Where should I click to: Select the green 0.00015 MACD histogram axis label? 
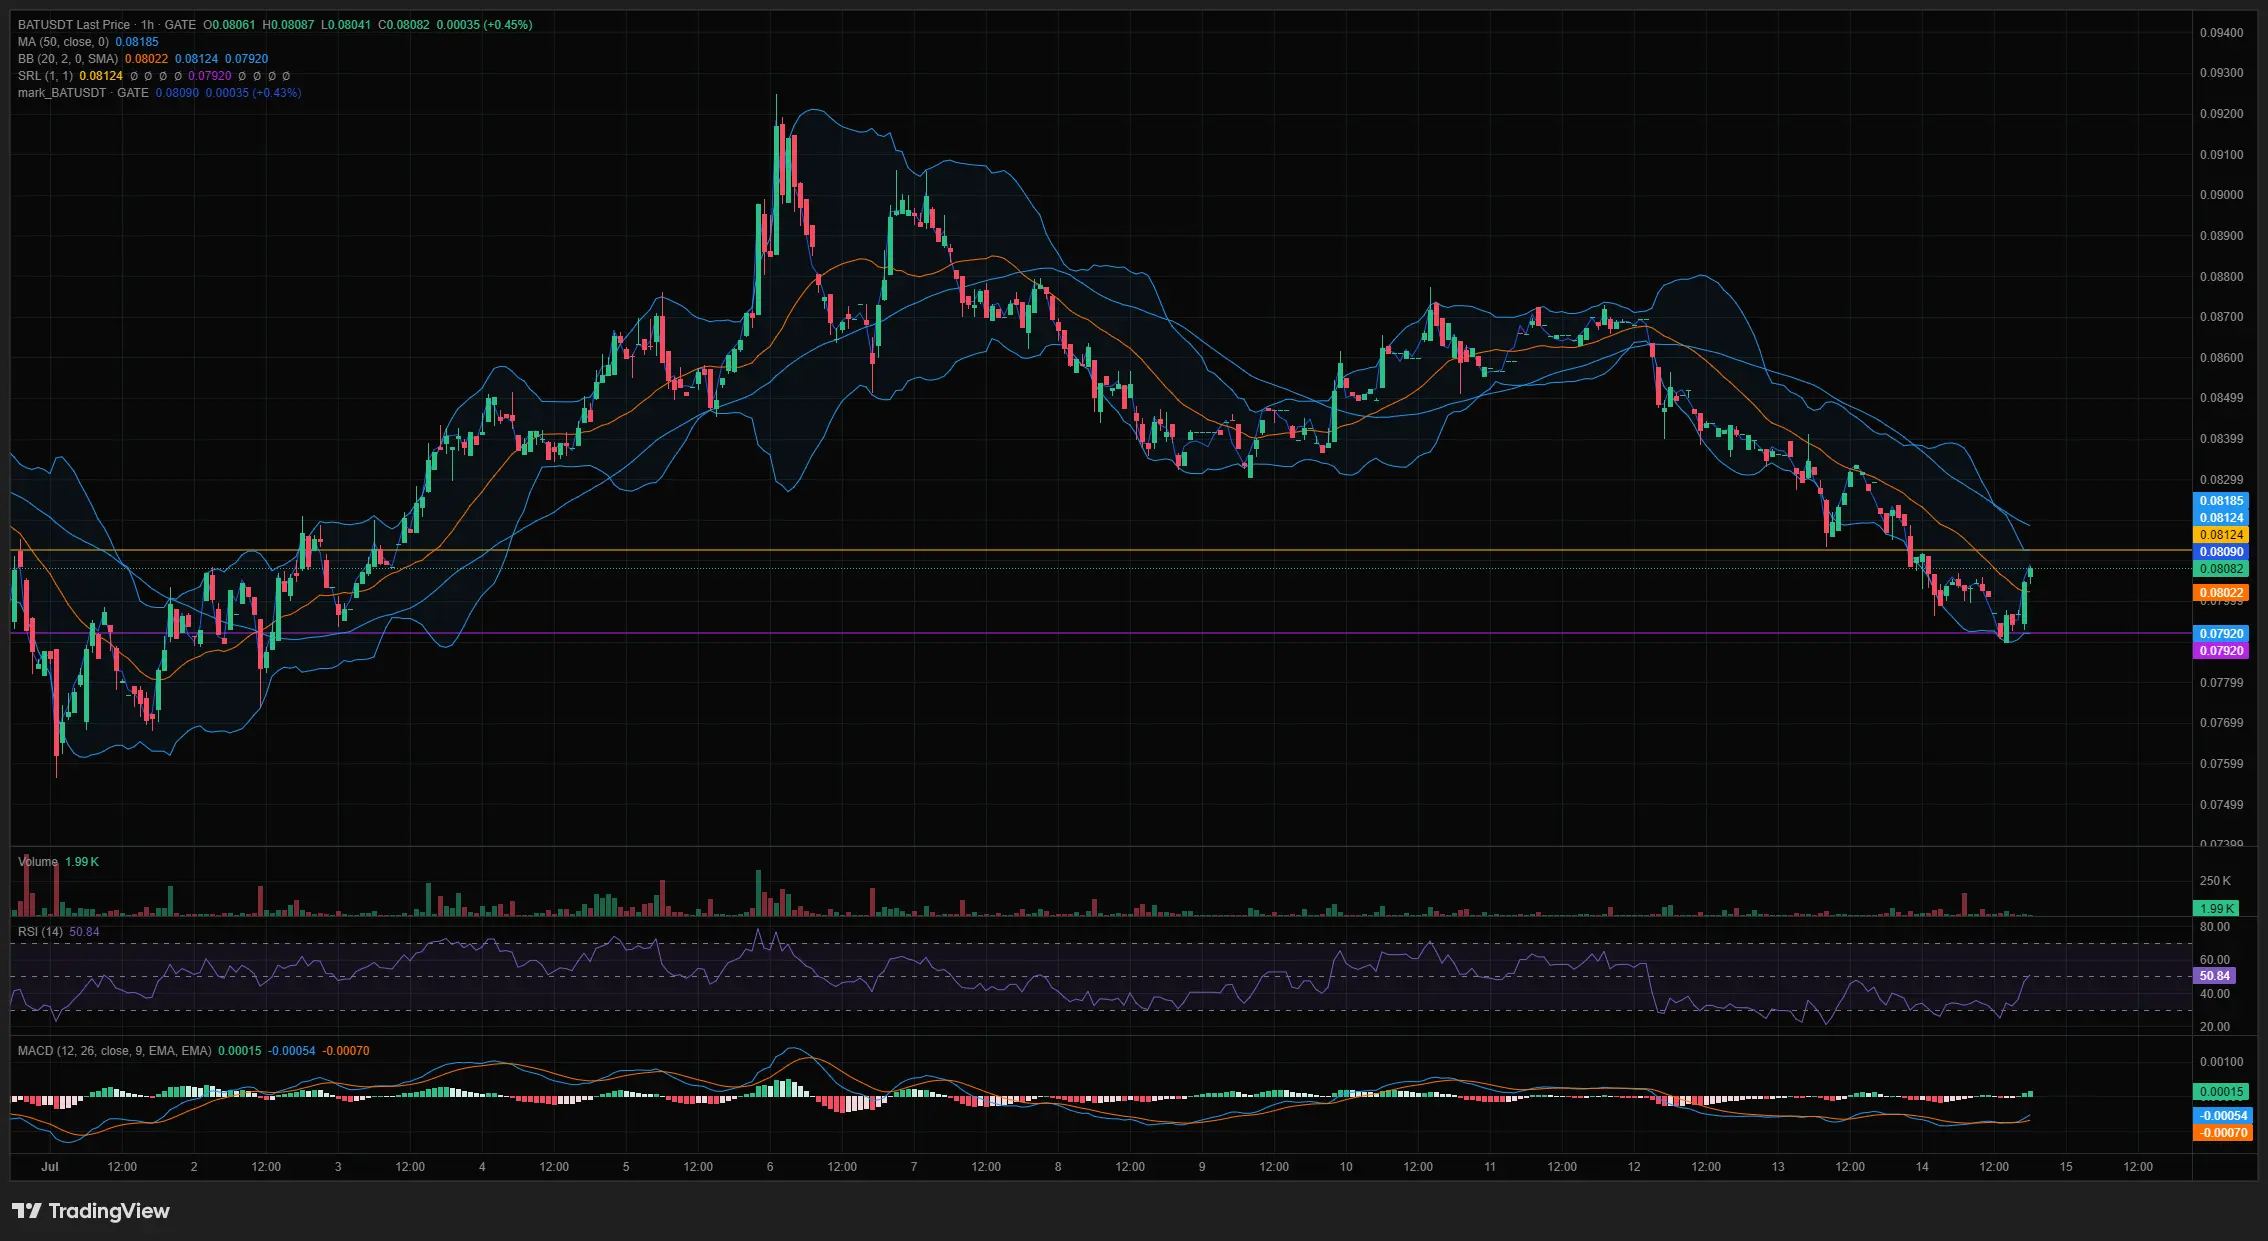(2220, 1092)
